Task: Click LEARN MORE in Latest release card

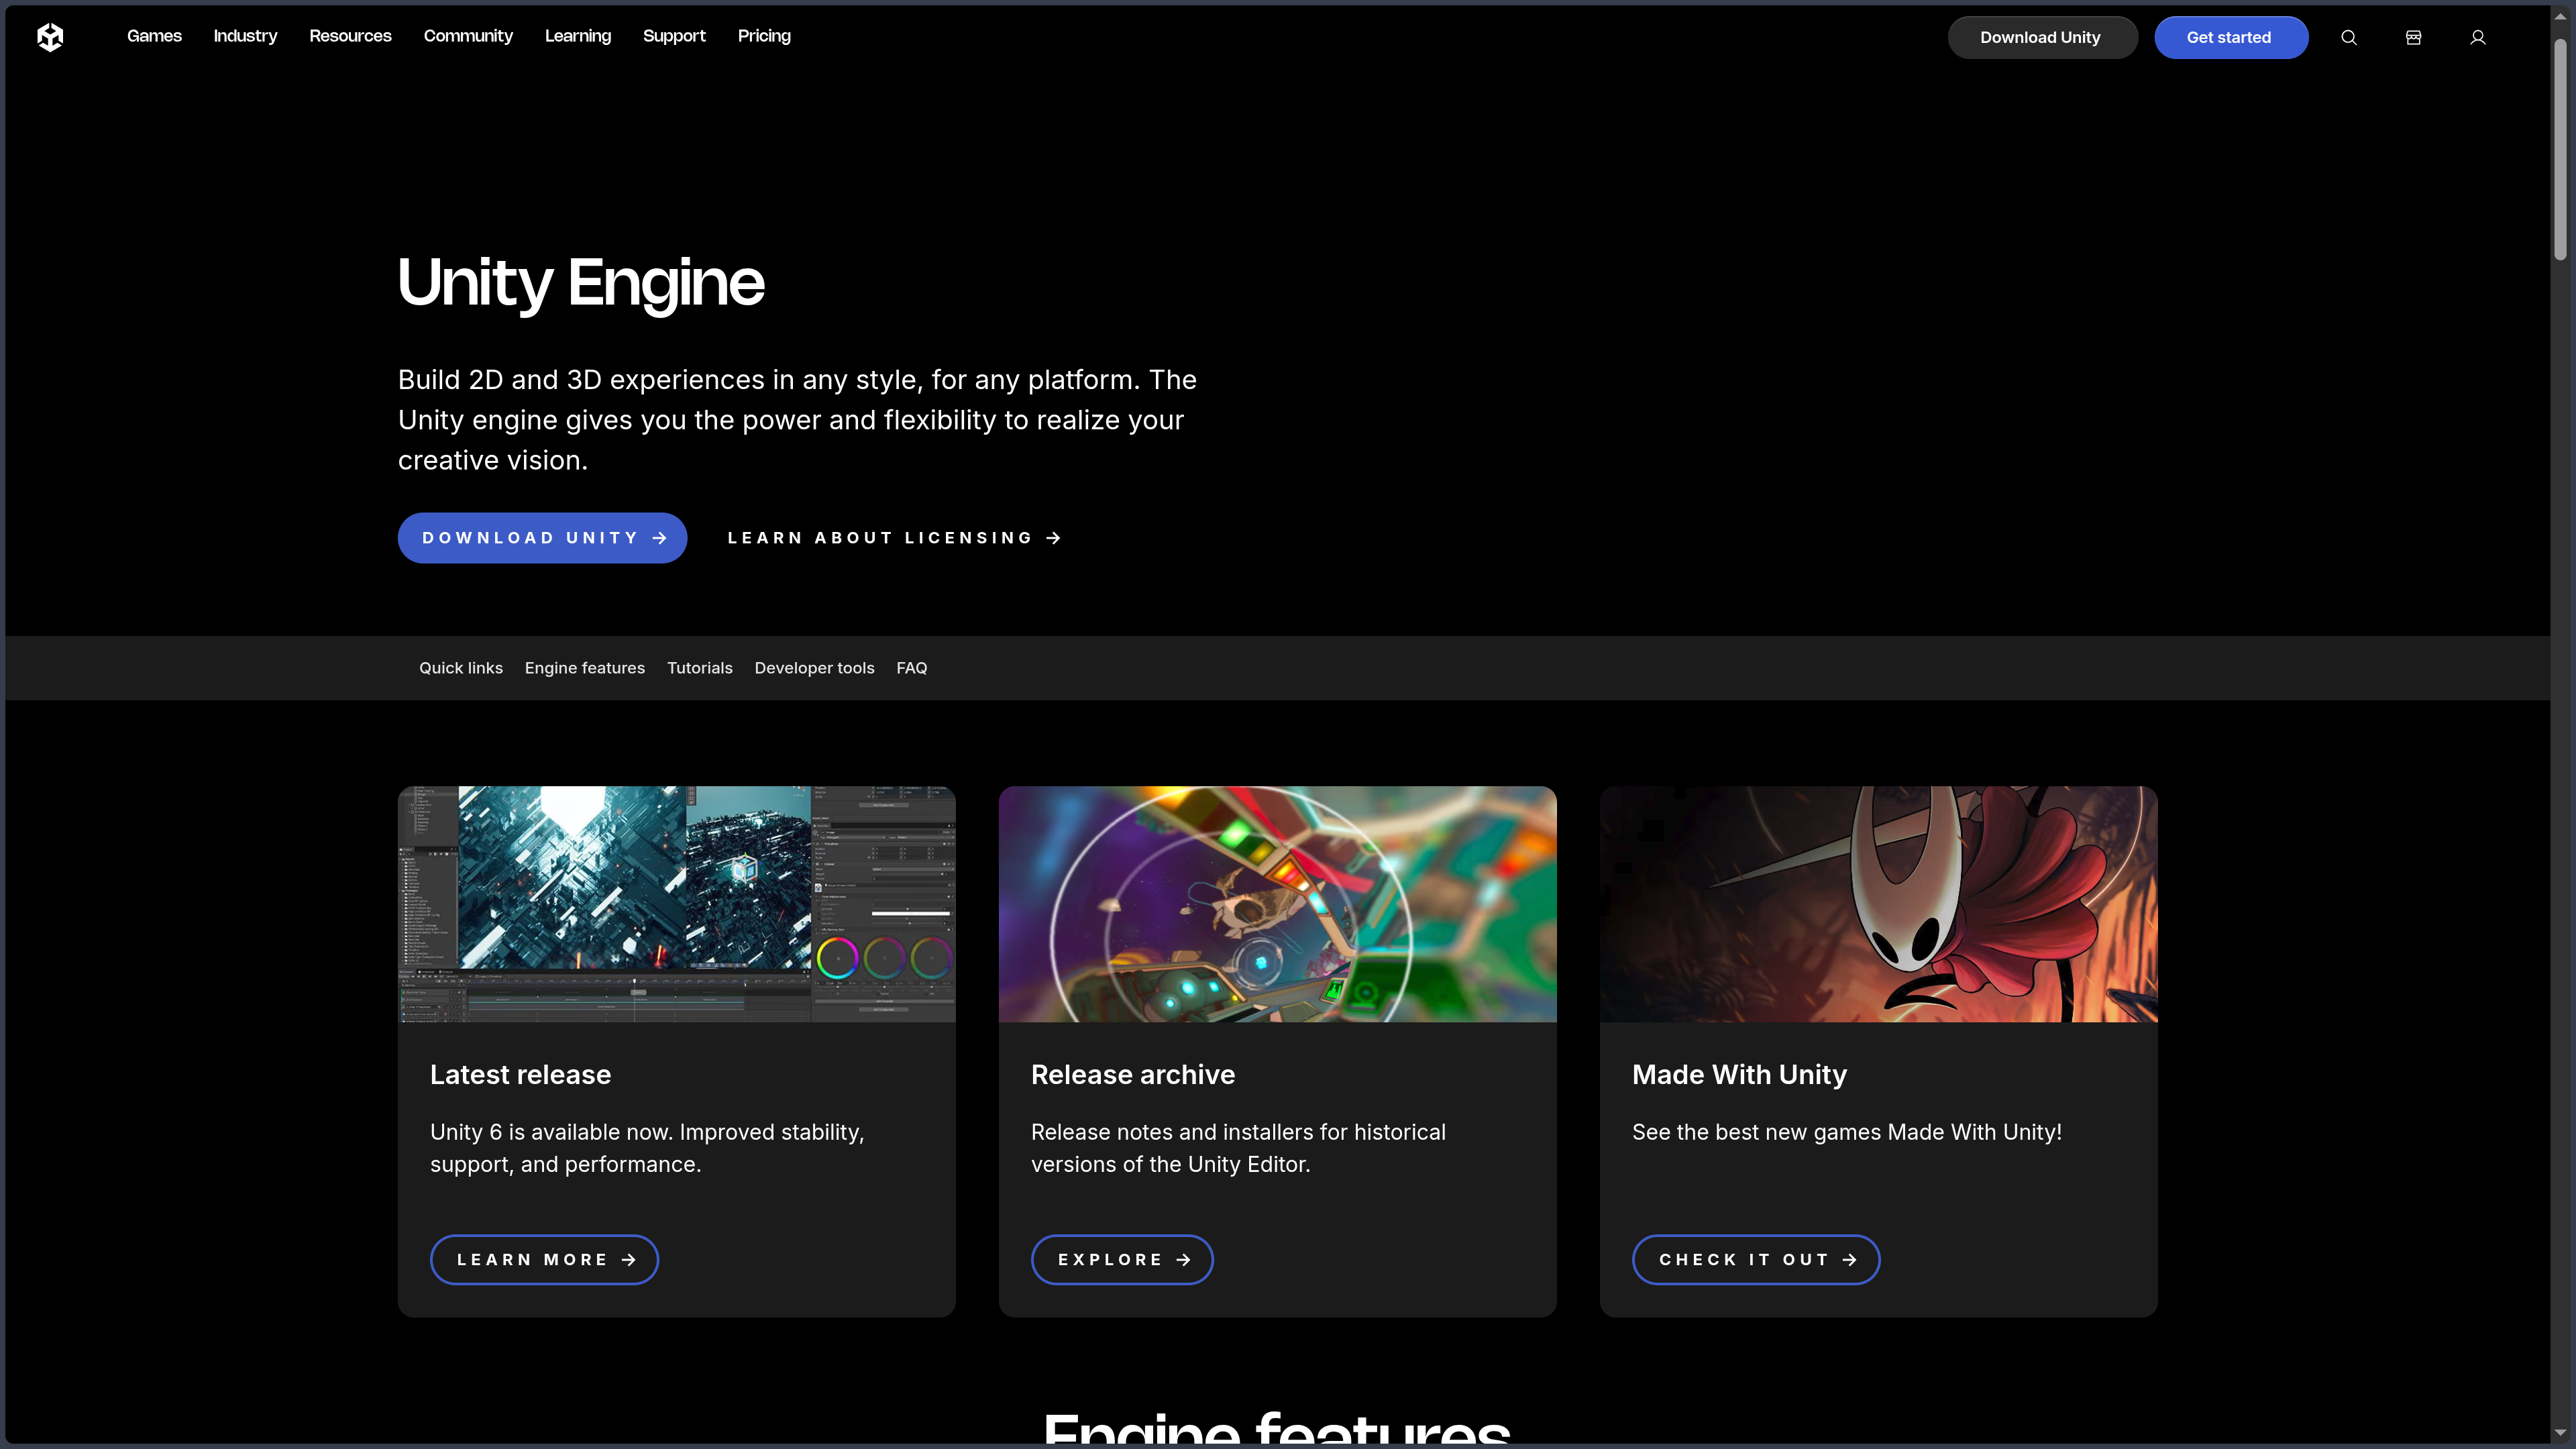Action: (544, 1260)
